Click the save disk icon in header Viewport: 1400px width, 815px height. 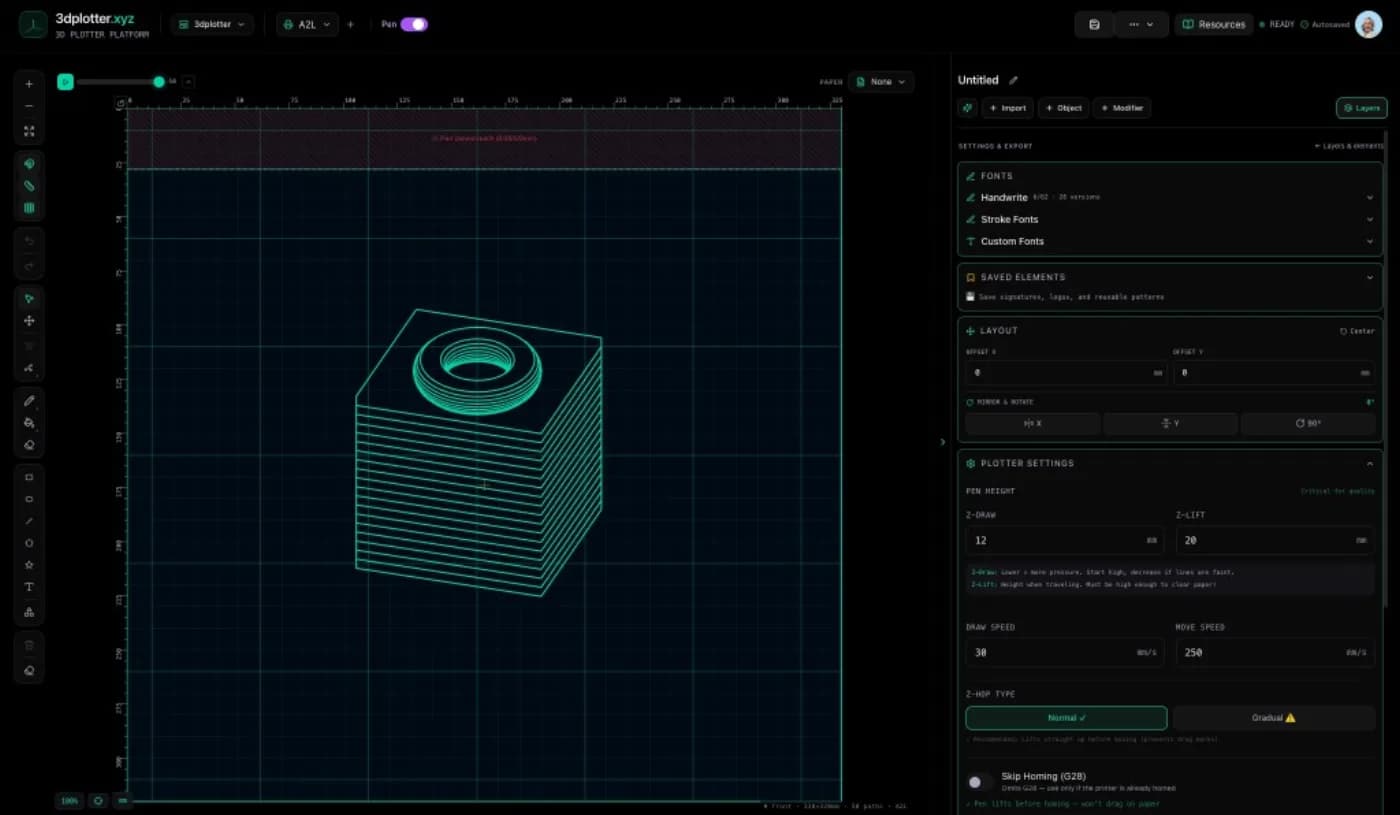point(1094,24)
